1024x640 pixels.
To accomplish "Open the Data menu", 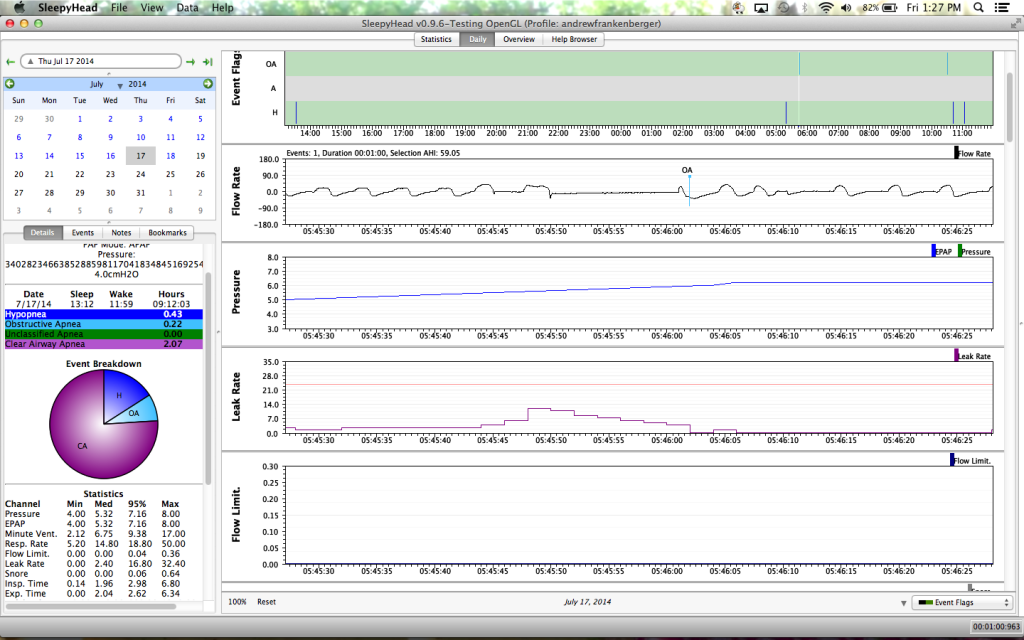I will [x=187, y=7].
